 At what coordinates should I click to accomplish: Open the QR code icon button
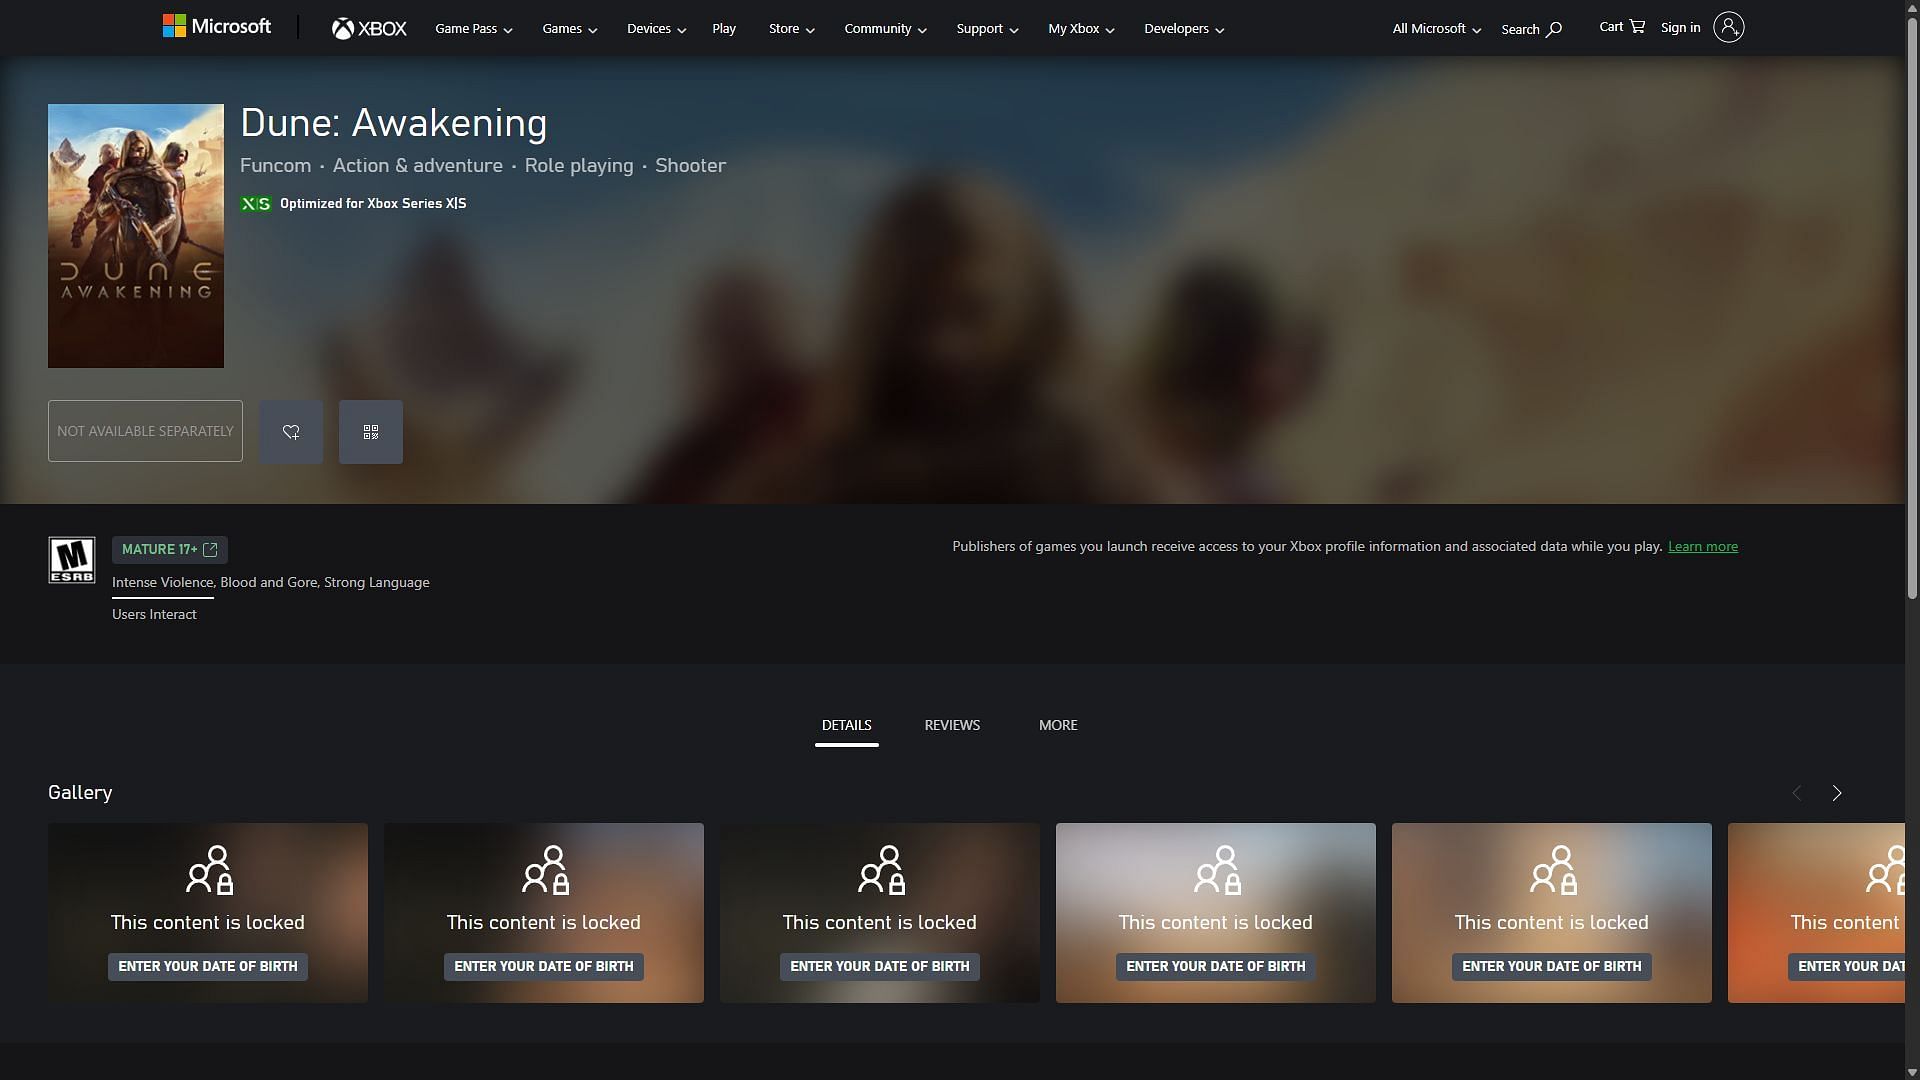(x=371, y=432)
